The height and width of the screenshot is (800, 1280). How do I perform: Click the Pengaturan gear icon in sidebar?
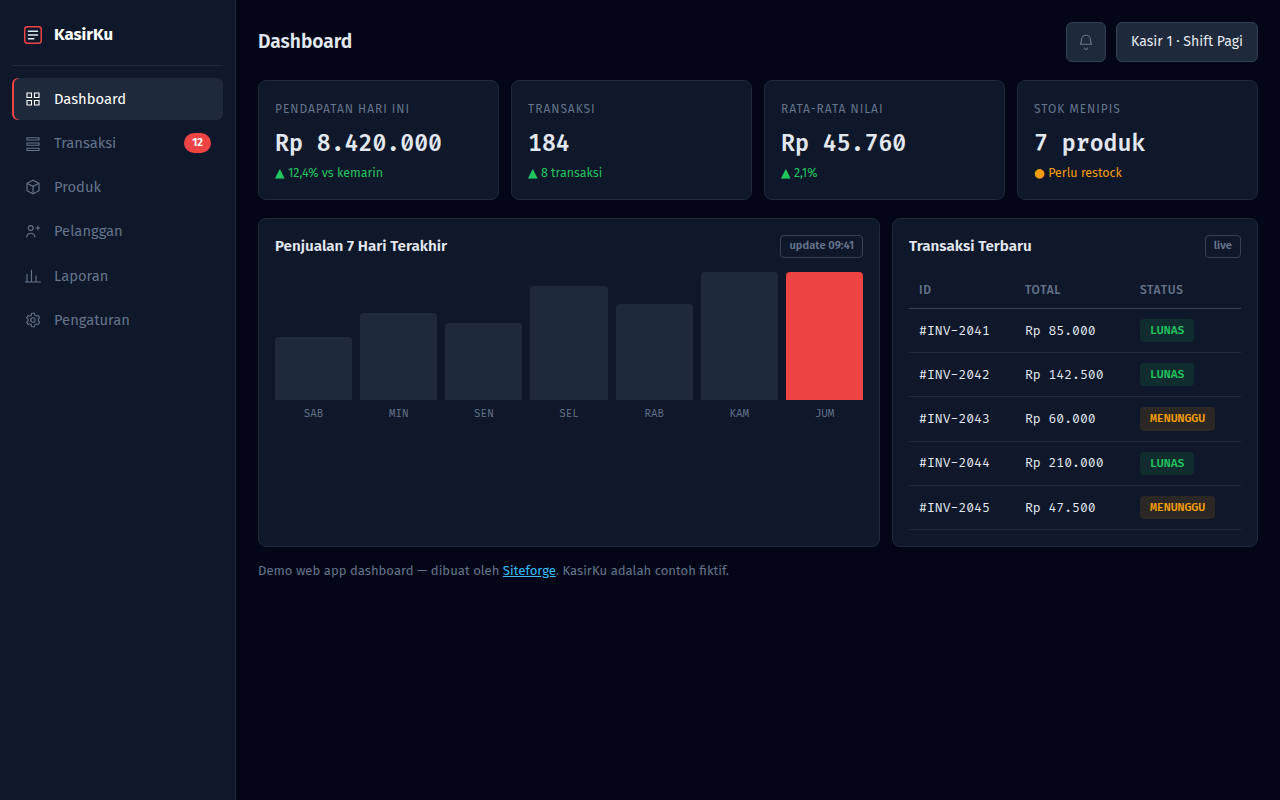pyautogui.click(x=33, y=320)
